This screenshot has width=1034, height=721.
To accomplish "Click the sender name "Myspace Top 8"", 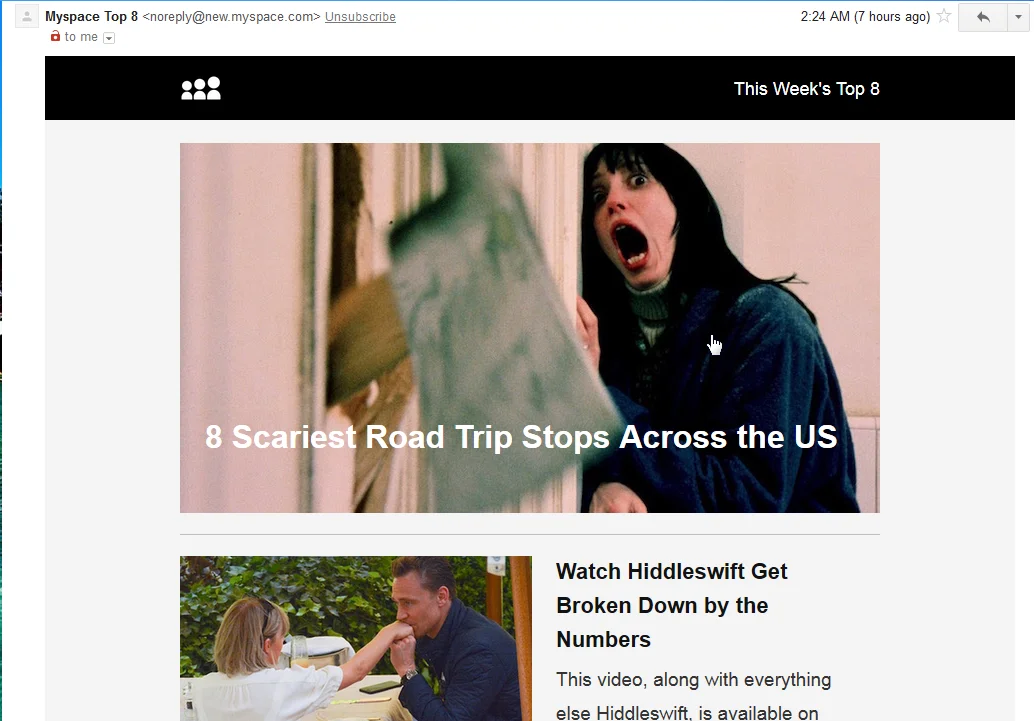I will tap(92, 16).
